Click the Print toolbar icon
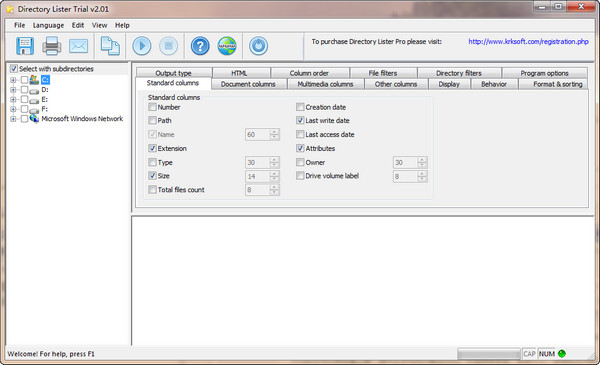The height and width of the screenshot is (365, 600). [52, 46]
